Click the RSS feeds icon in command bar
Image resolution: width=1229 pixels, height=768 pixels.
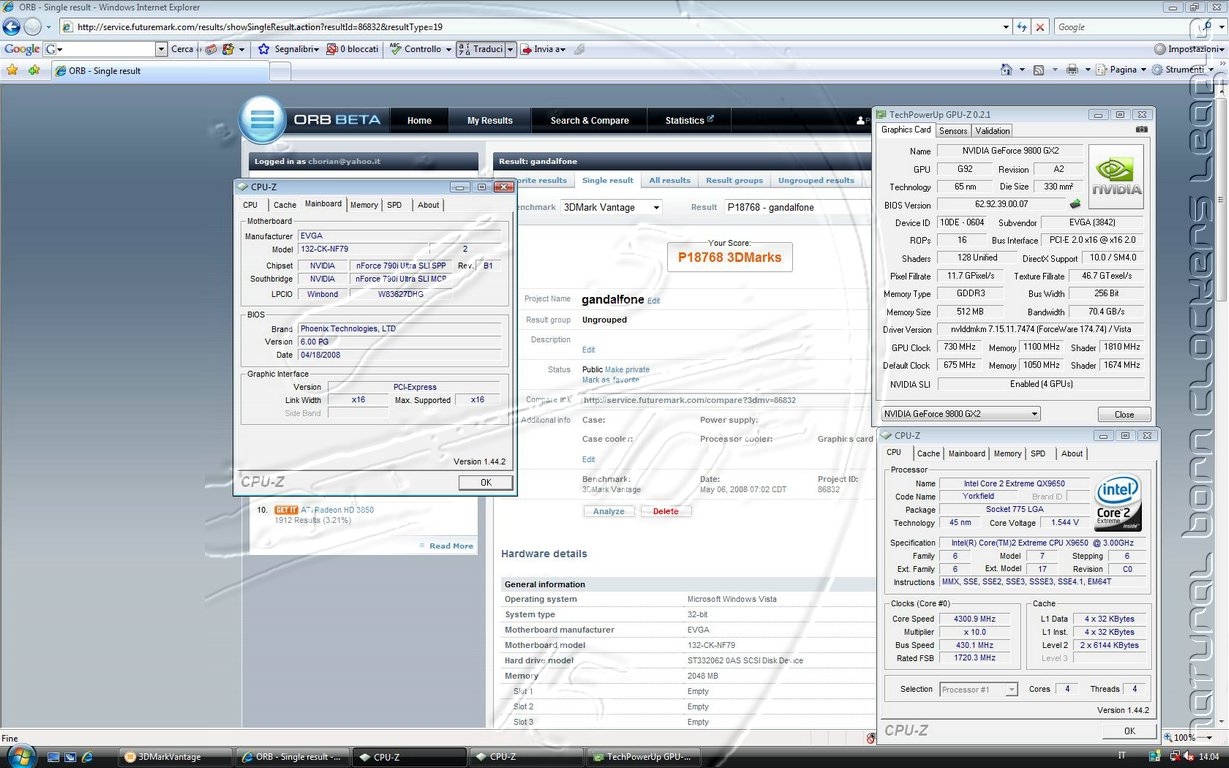point(1039,70)
